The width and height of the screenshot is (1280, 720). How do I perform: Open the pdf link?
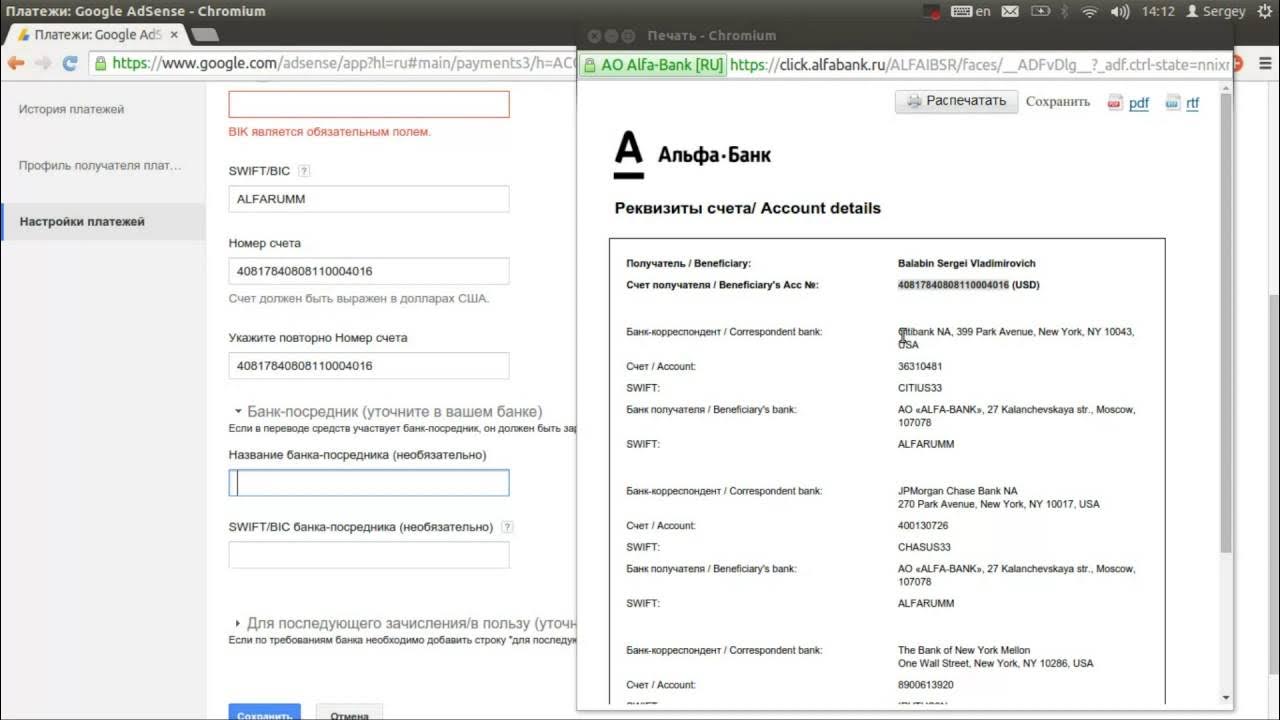1139,103
